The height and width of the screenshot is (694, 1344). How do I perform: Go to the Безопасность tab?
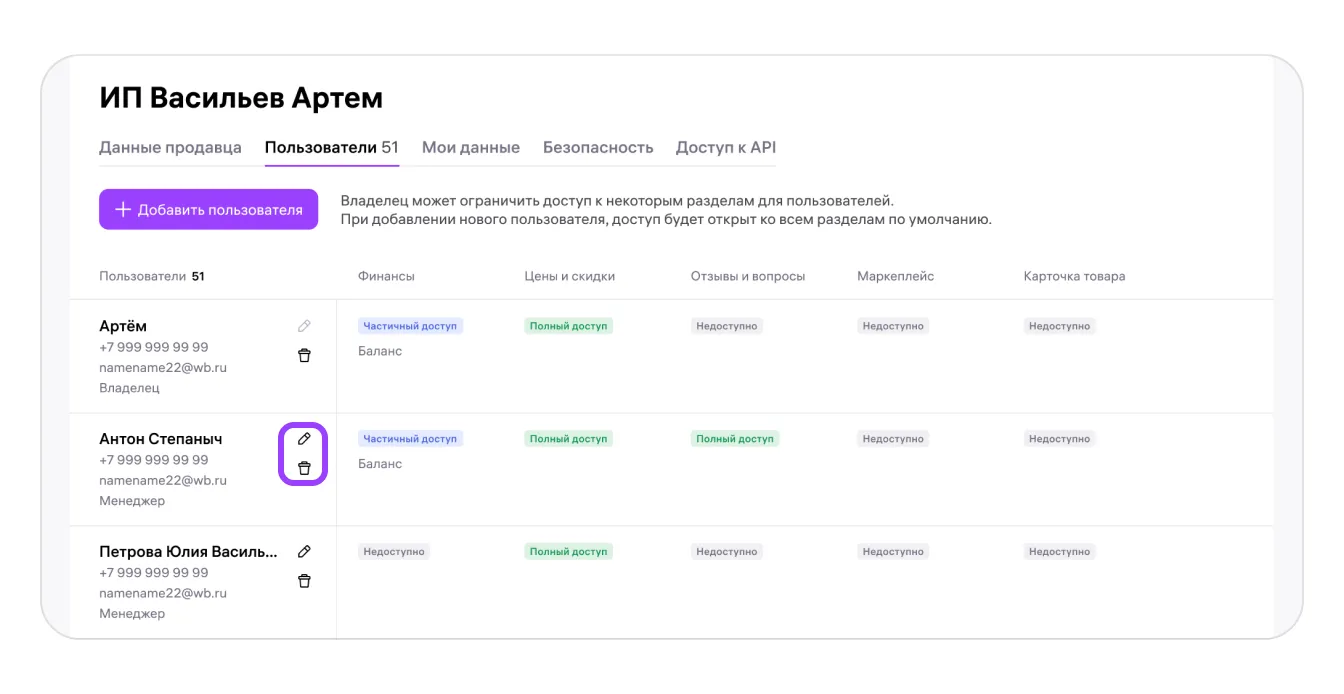pos(597,148)
